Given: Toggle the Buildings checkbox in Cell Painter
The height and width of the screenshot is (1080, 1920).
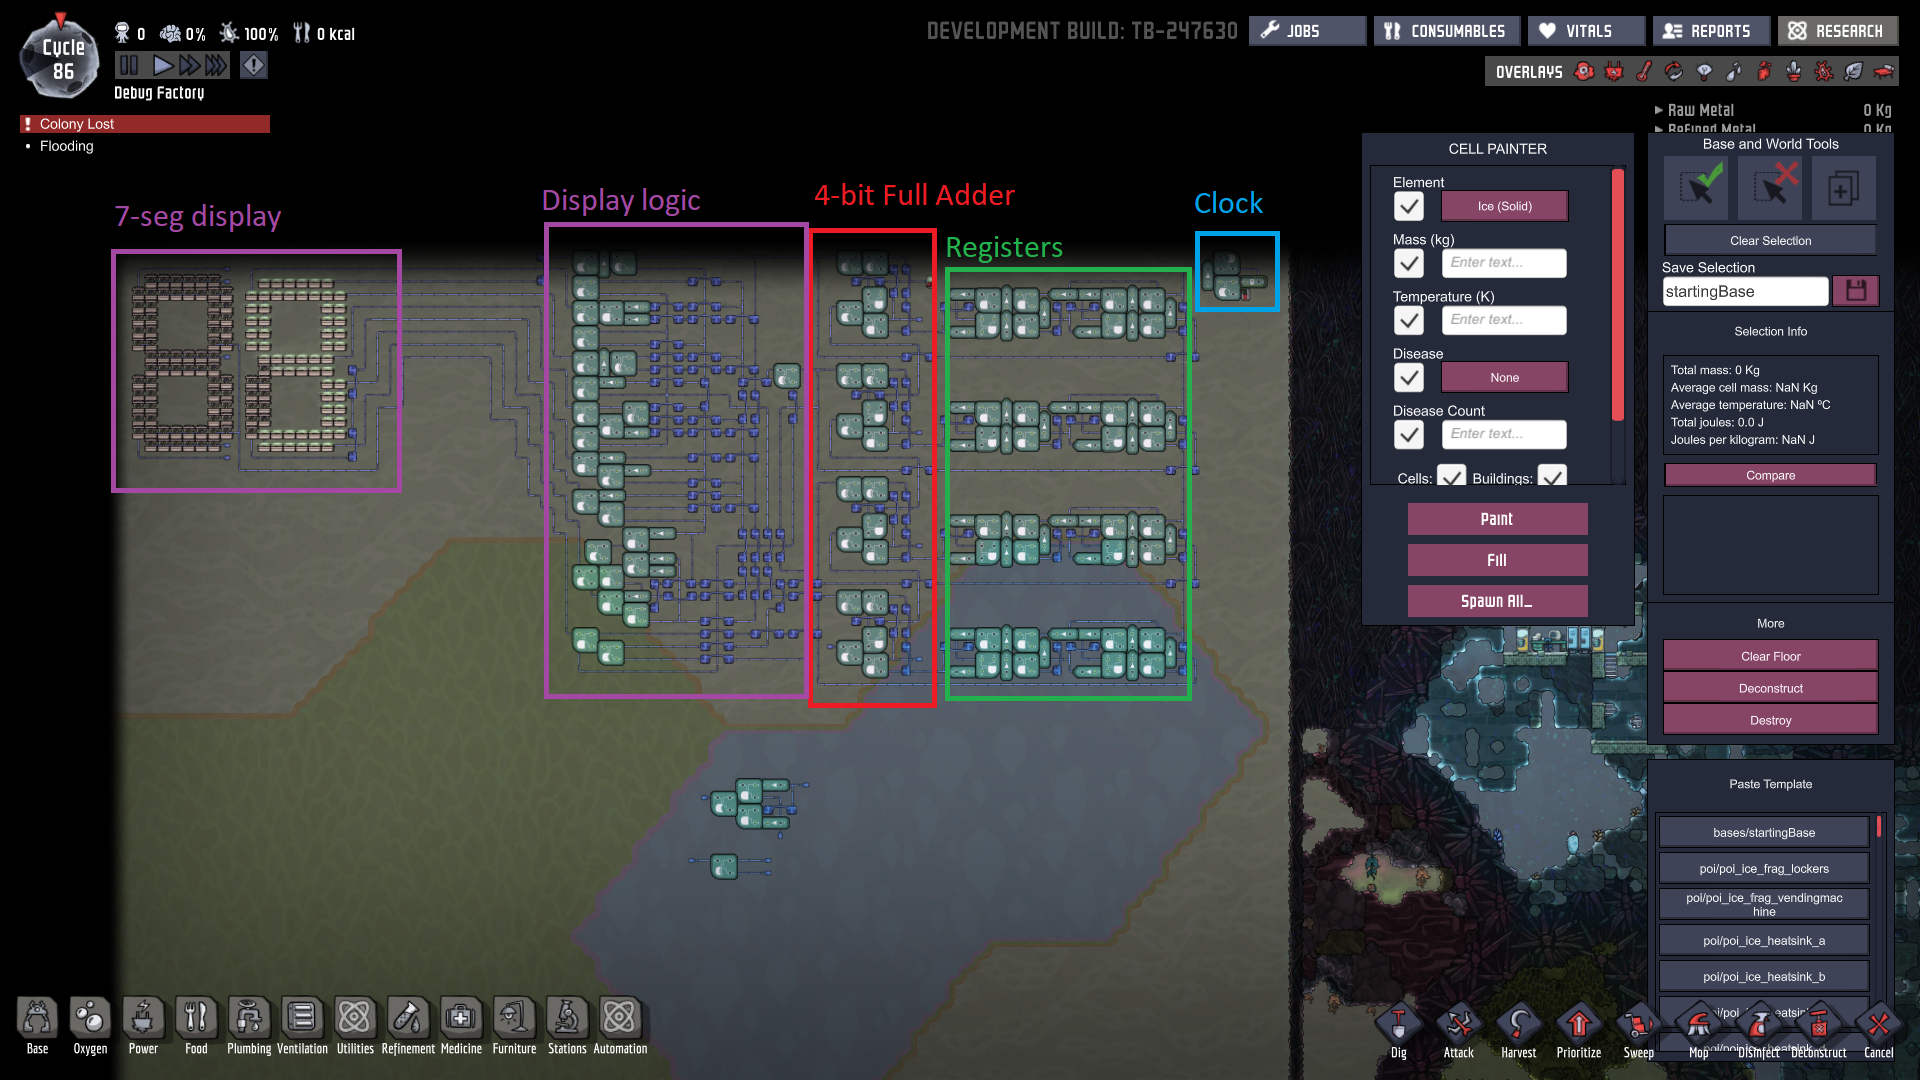Looking at the screenshot, I should coord(1552,477).
